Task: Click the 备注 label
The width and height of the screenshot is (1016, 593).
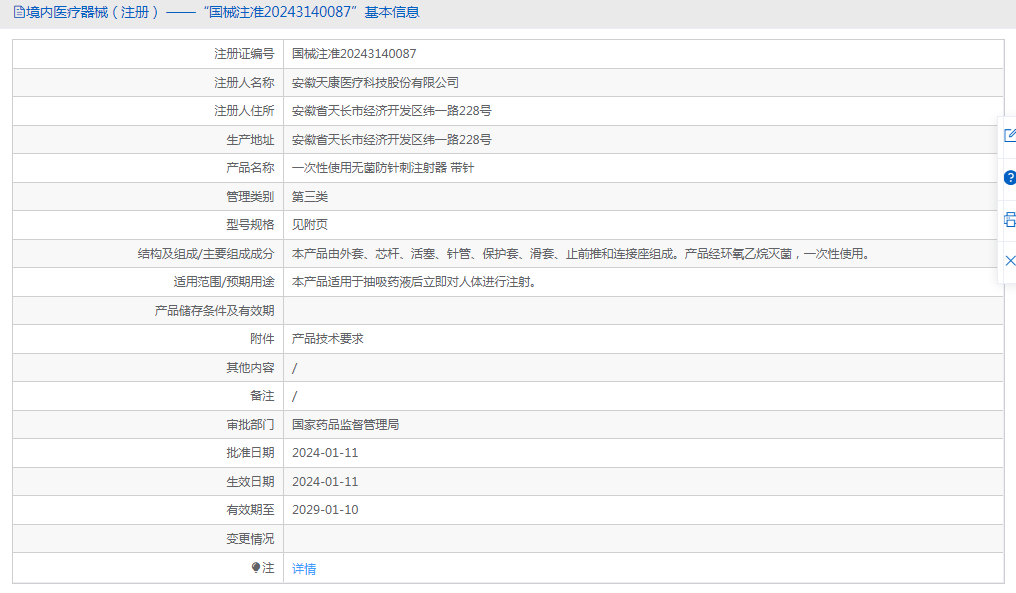Action: coord(262,396)
